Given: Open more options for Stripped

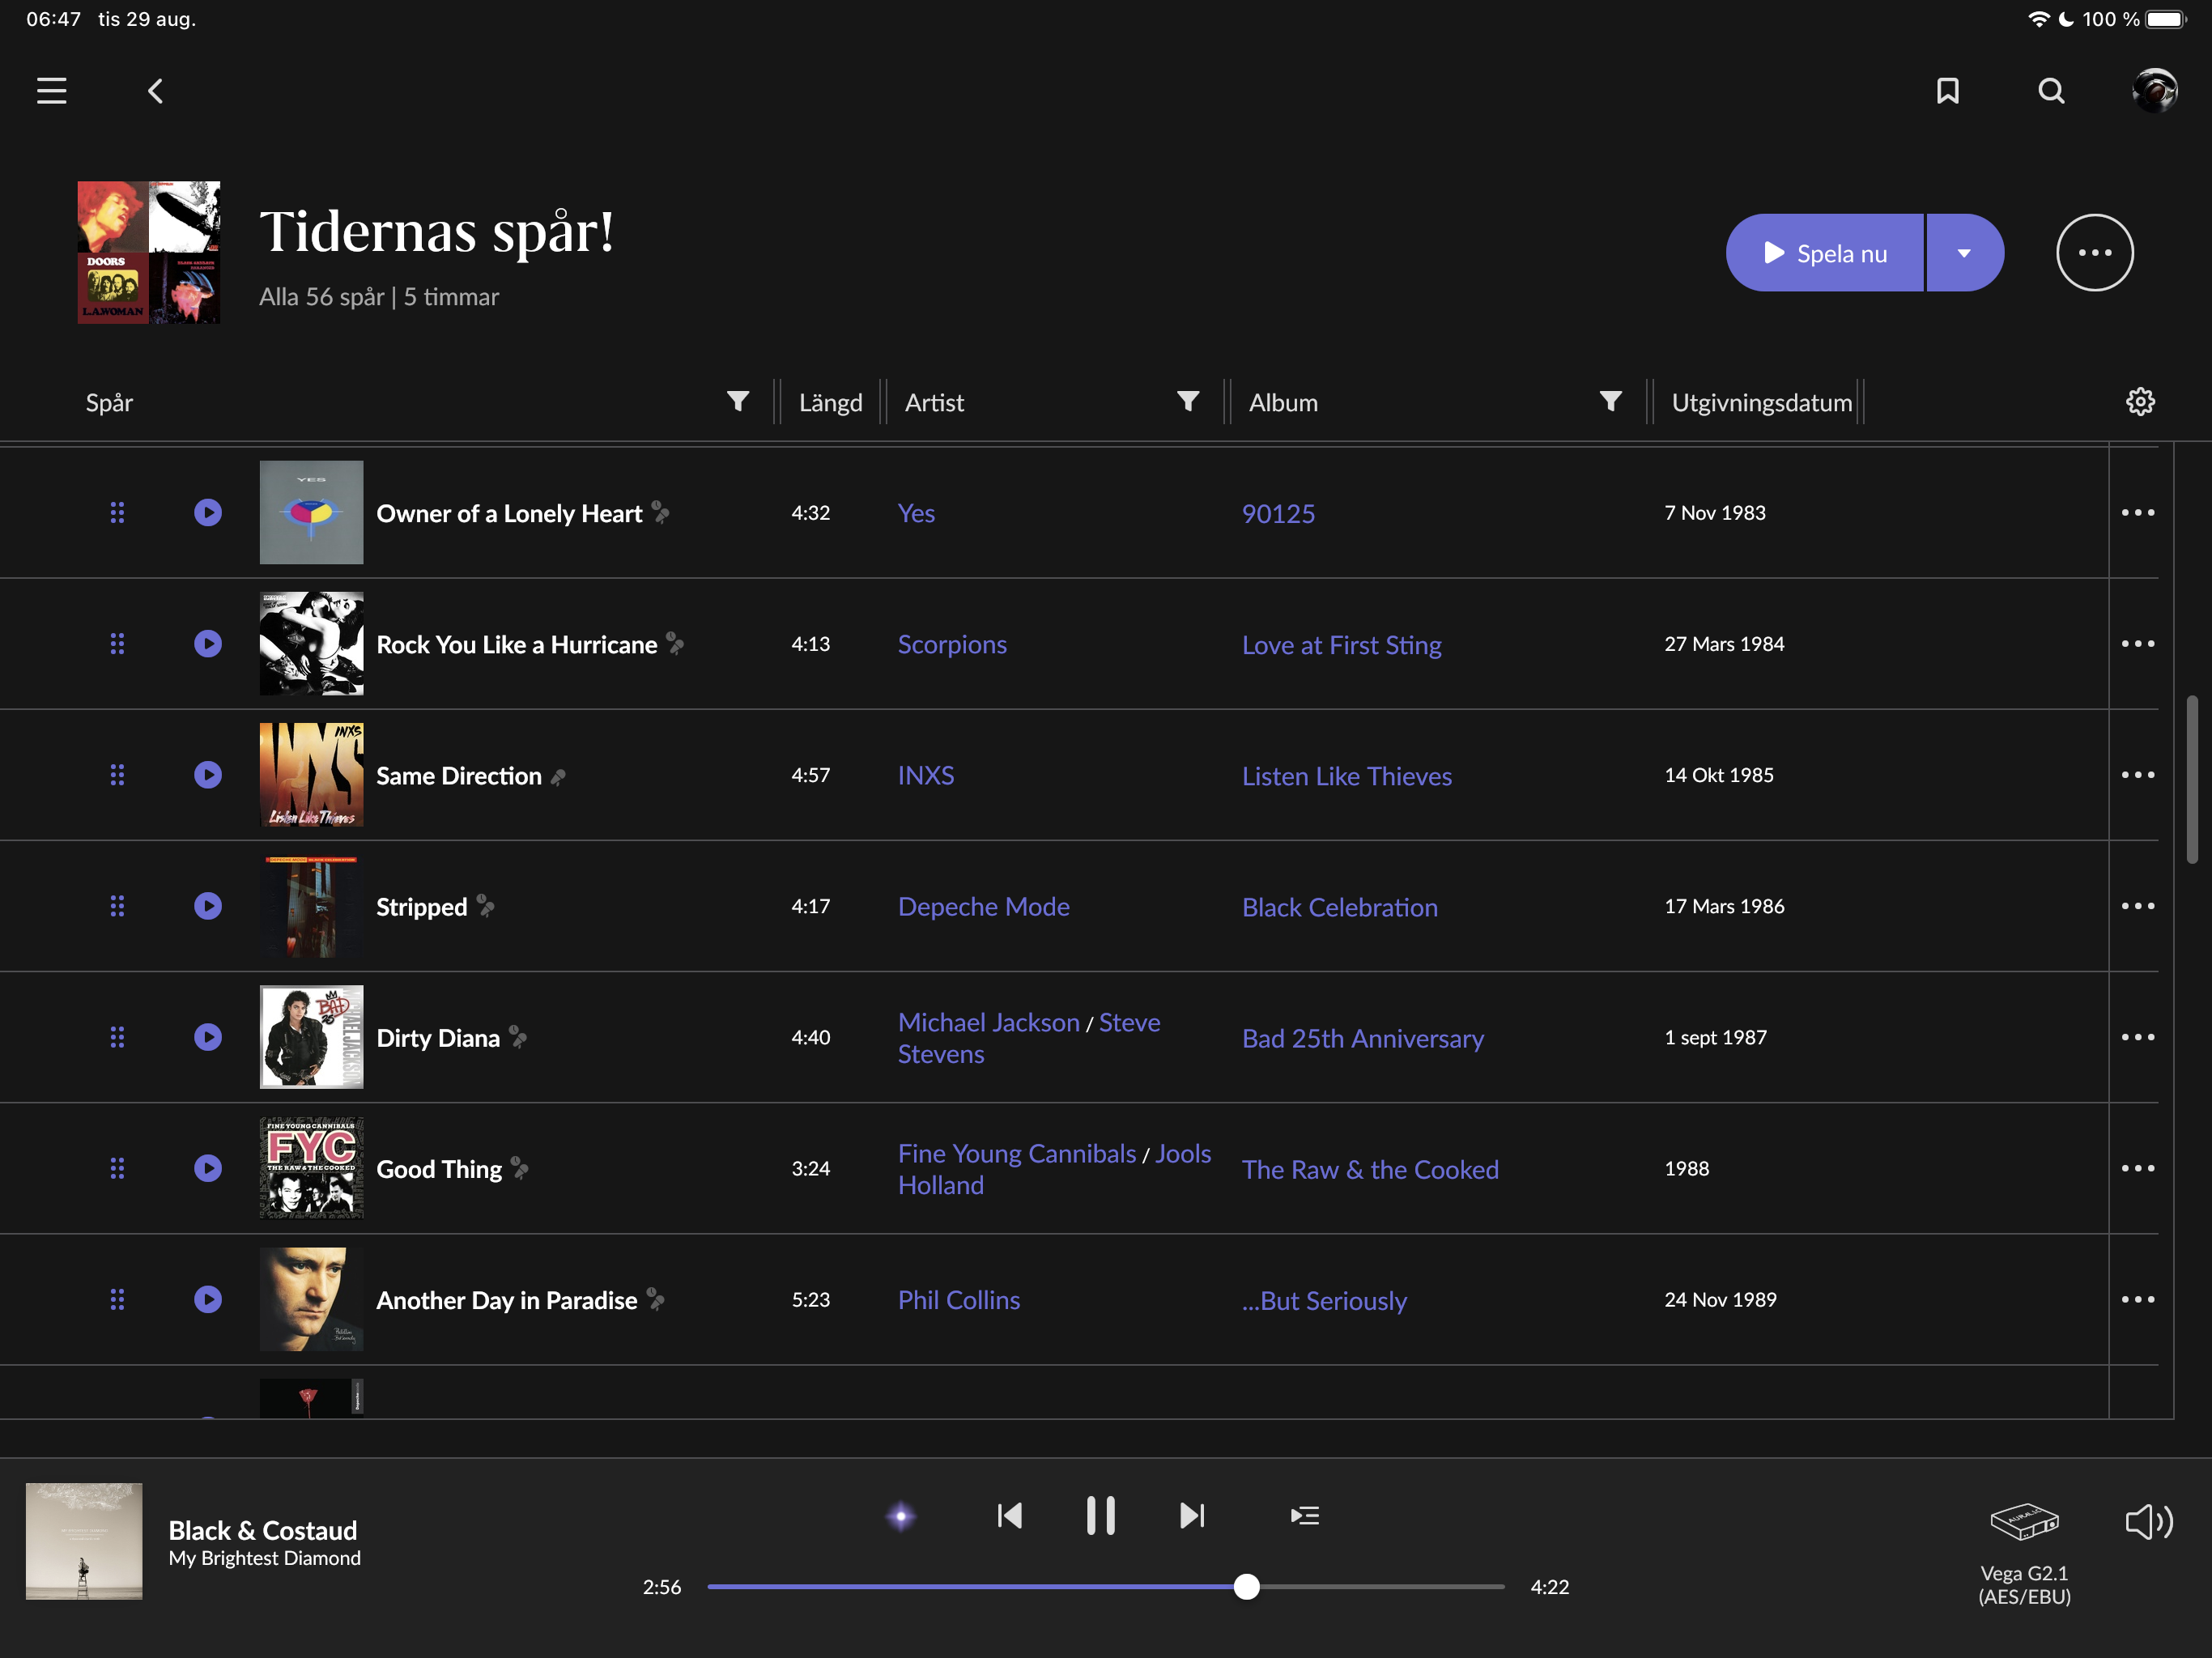Looking at the screenshot, I should [x=2137, y=906].
